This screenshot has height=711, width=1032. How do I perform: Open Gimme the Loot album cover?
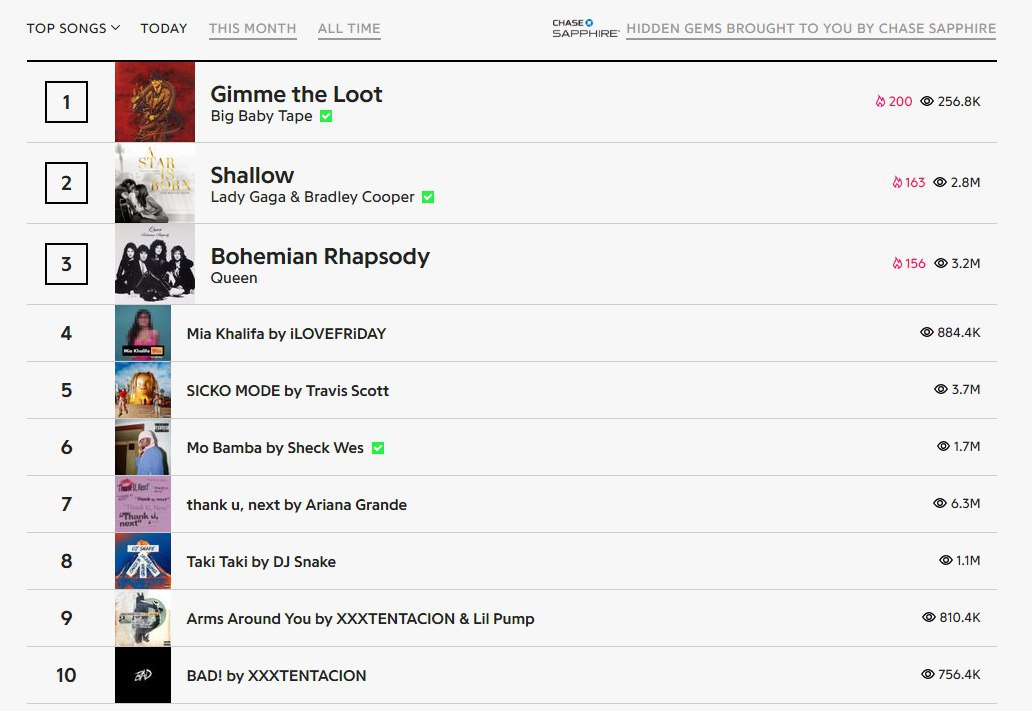click(x=155, y=102)
